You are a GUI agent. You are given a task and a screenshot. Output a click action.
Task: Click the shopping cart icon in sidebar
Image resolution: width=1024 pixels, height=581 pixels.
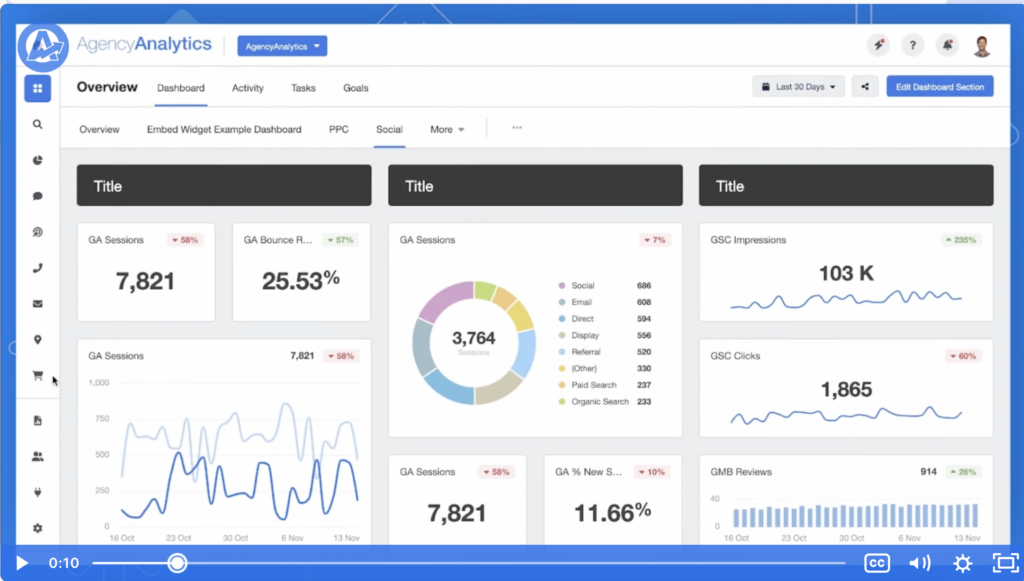[x=38, y=376]
